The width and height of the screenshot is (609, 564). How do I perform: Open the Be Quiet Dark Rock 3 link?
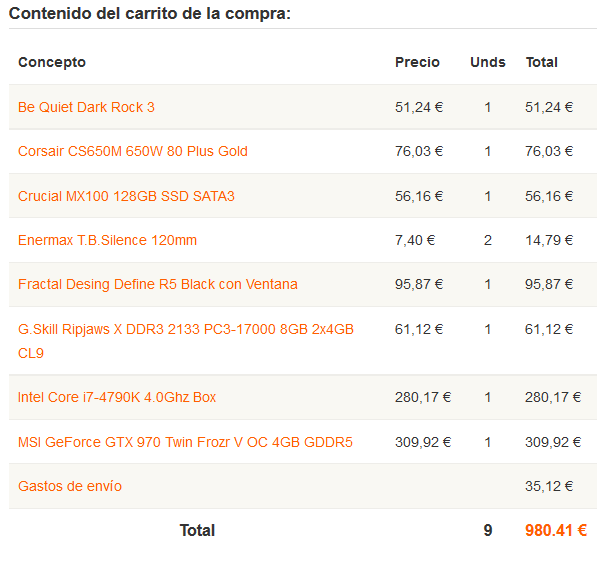(x=86, y=107)
